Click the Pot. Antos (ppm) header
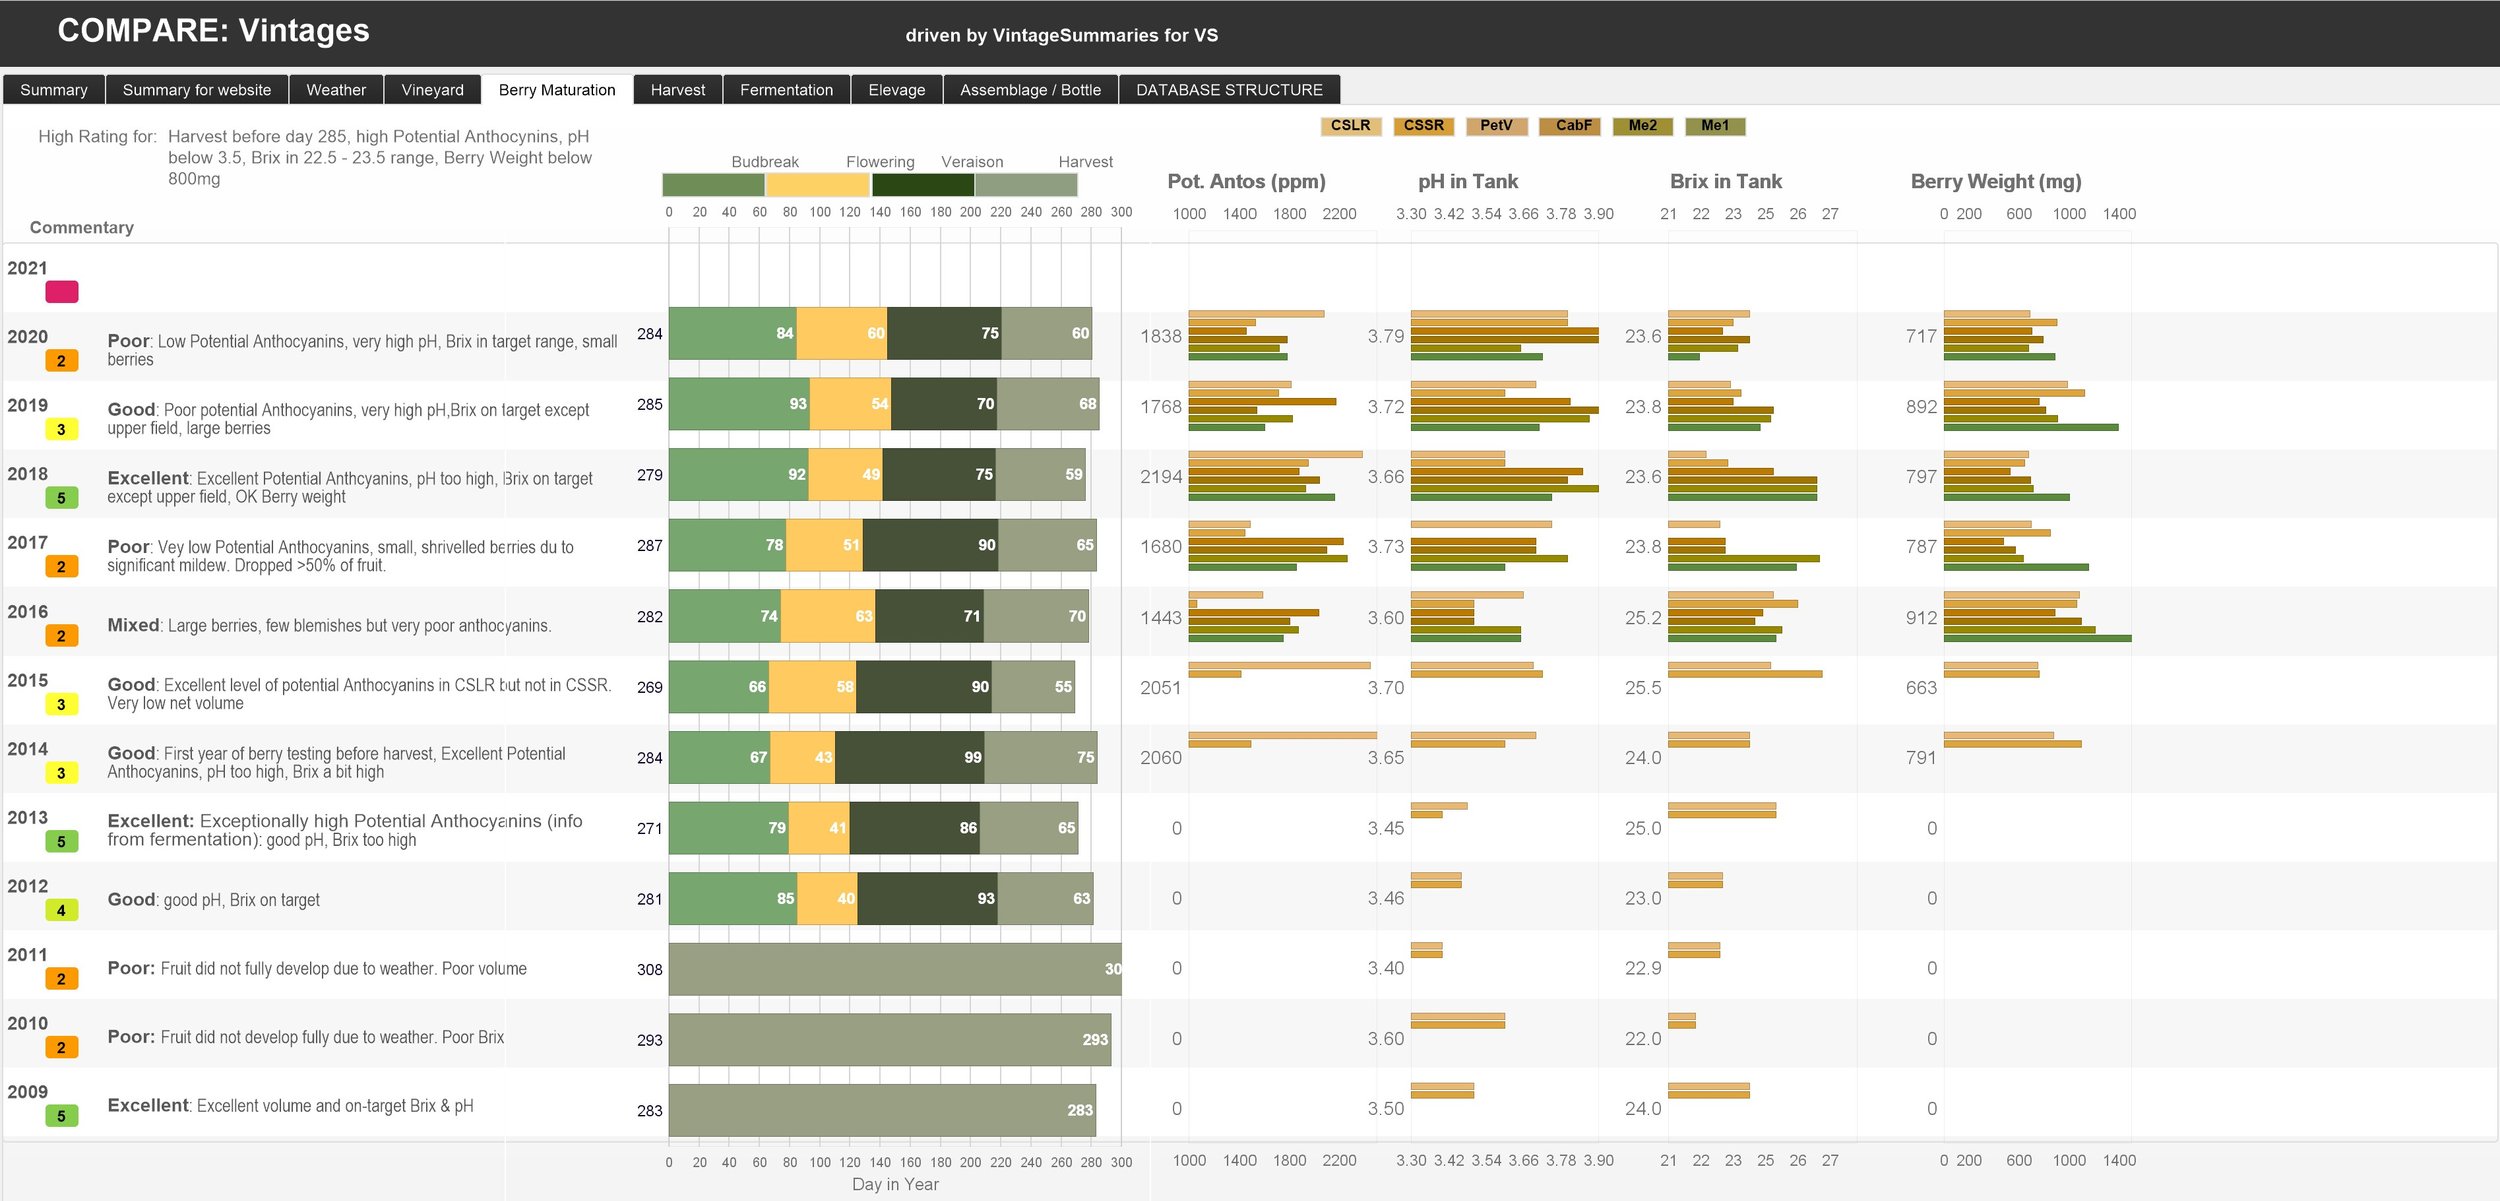The width and height of the screenshot is (2500, 1201). [x=1247, y=182]
